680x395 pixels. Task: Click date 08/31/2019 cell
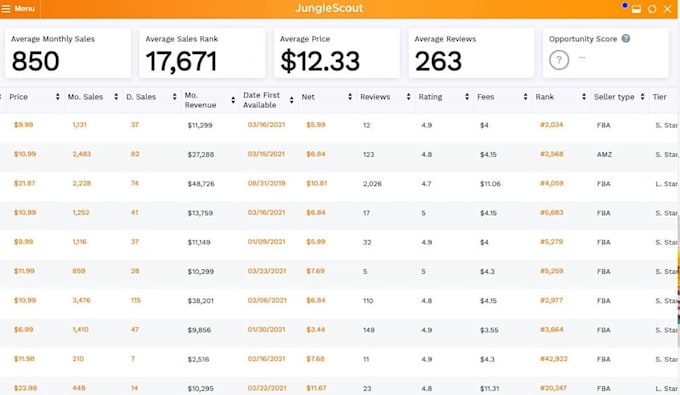pos(267,183)
